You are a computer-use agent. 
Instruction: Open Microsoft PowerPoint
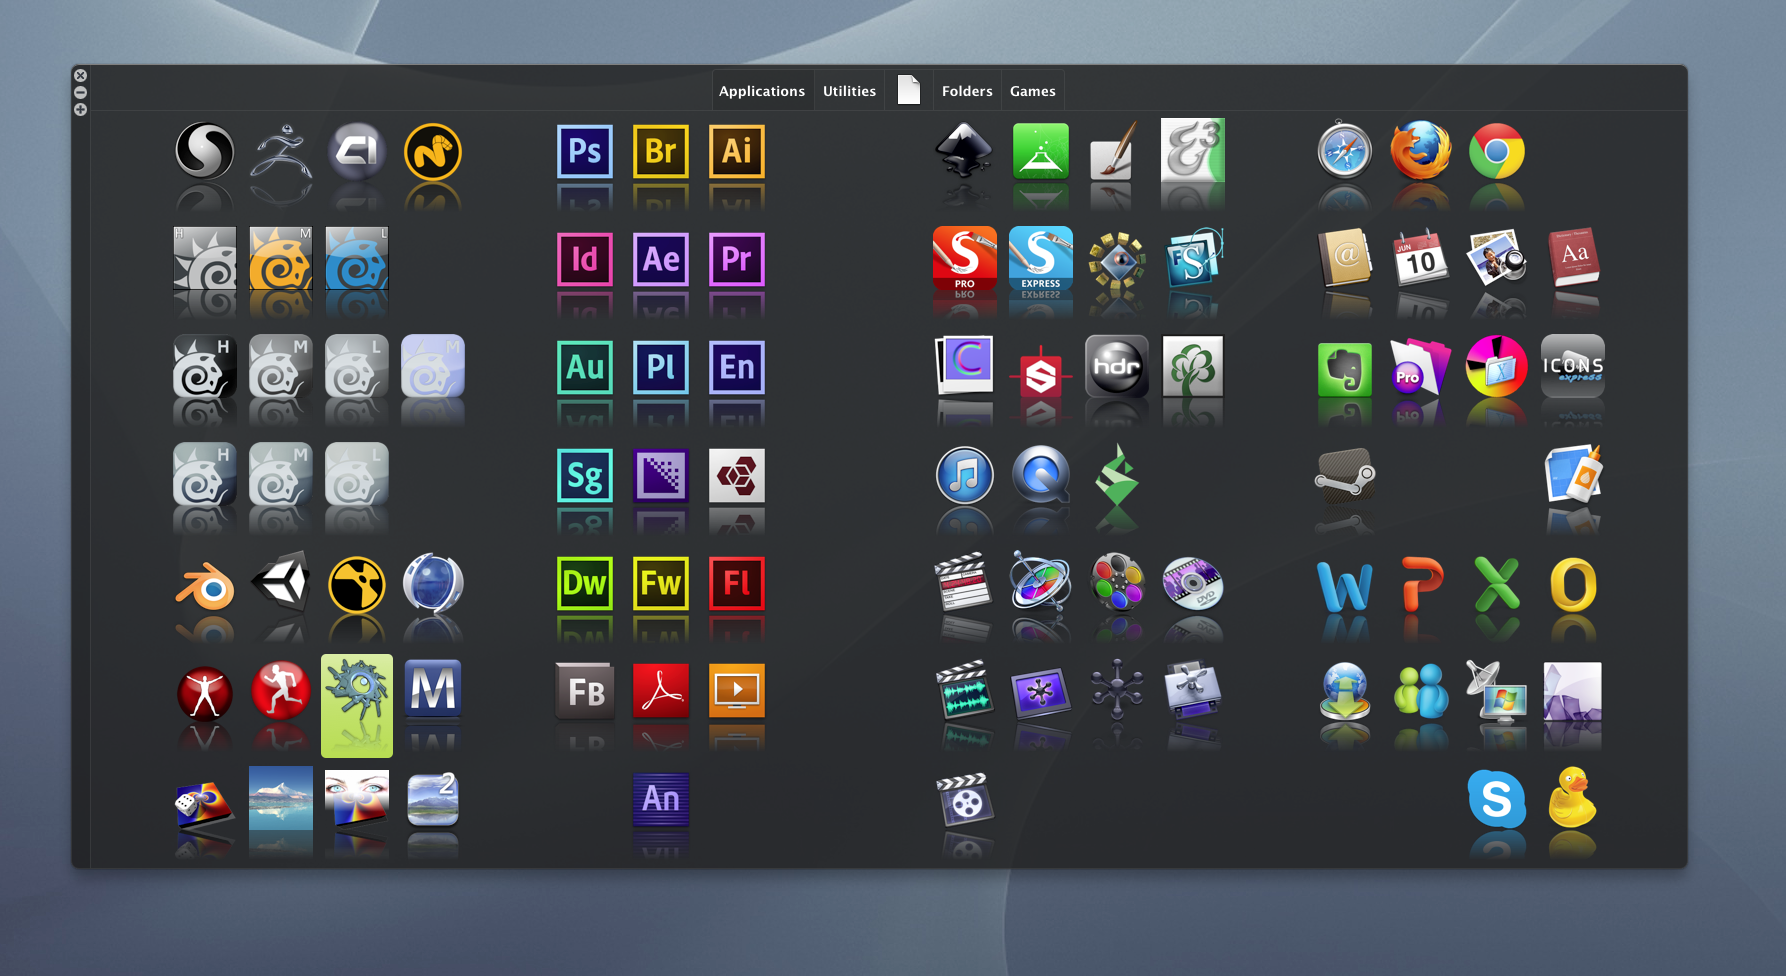click(x=1421, y=584)
